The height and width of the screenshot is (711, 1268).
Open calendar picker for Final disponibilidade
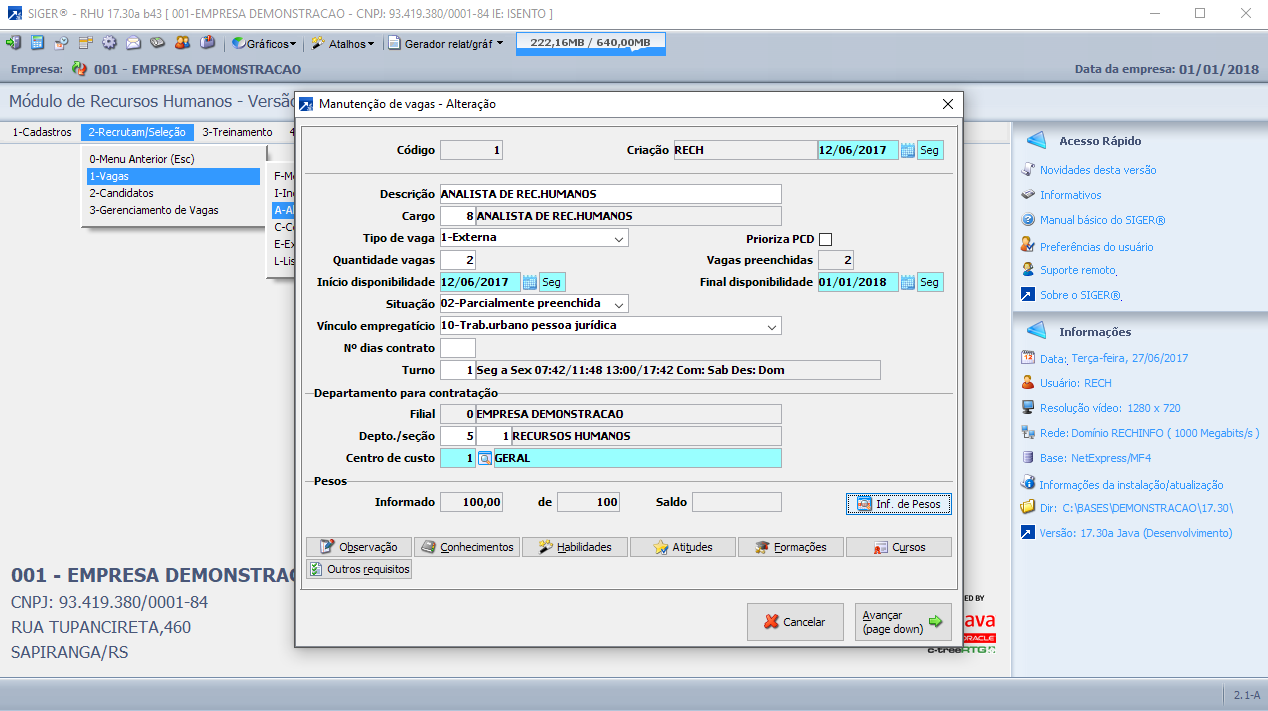(x=908, y=282)
